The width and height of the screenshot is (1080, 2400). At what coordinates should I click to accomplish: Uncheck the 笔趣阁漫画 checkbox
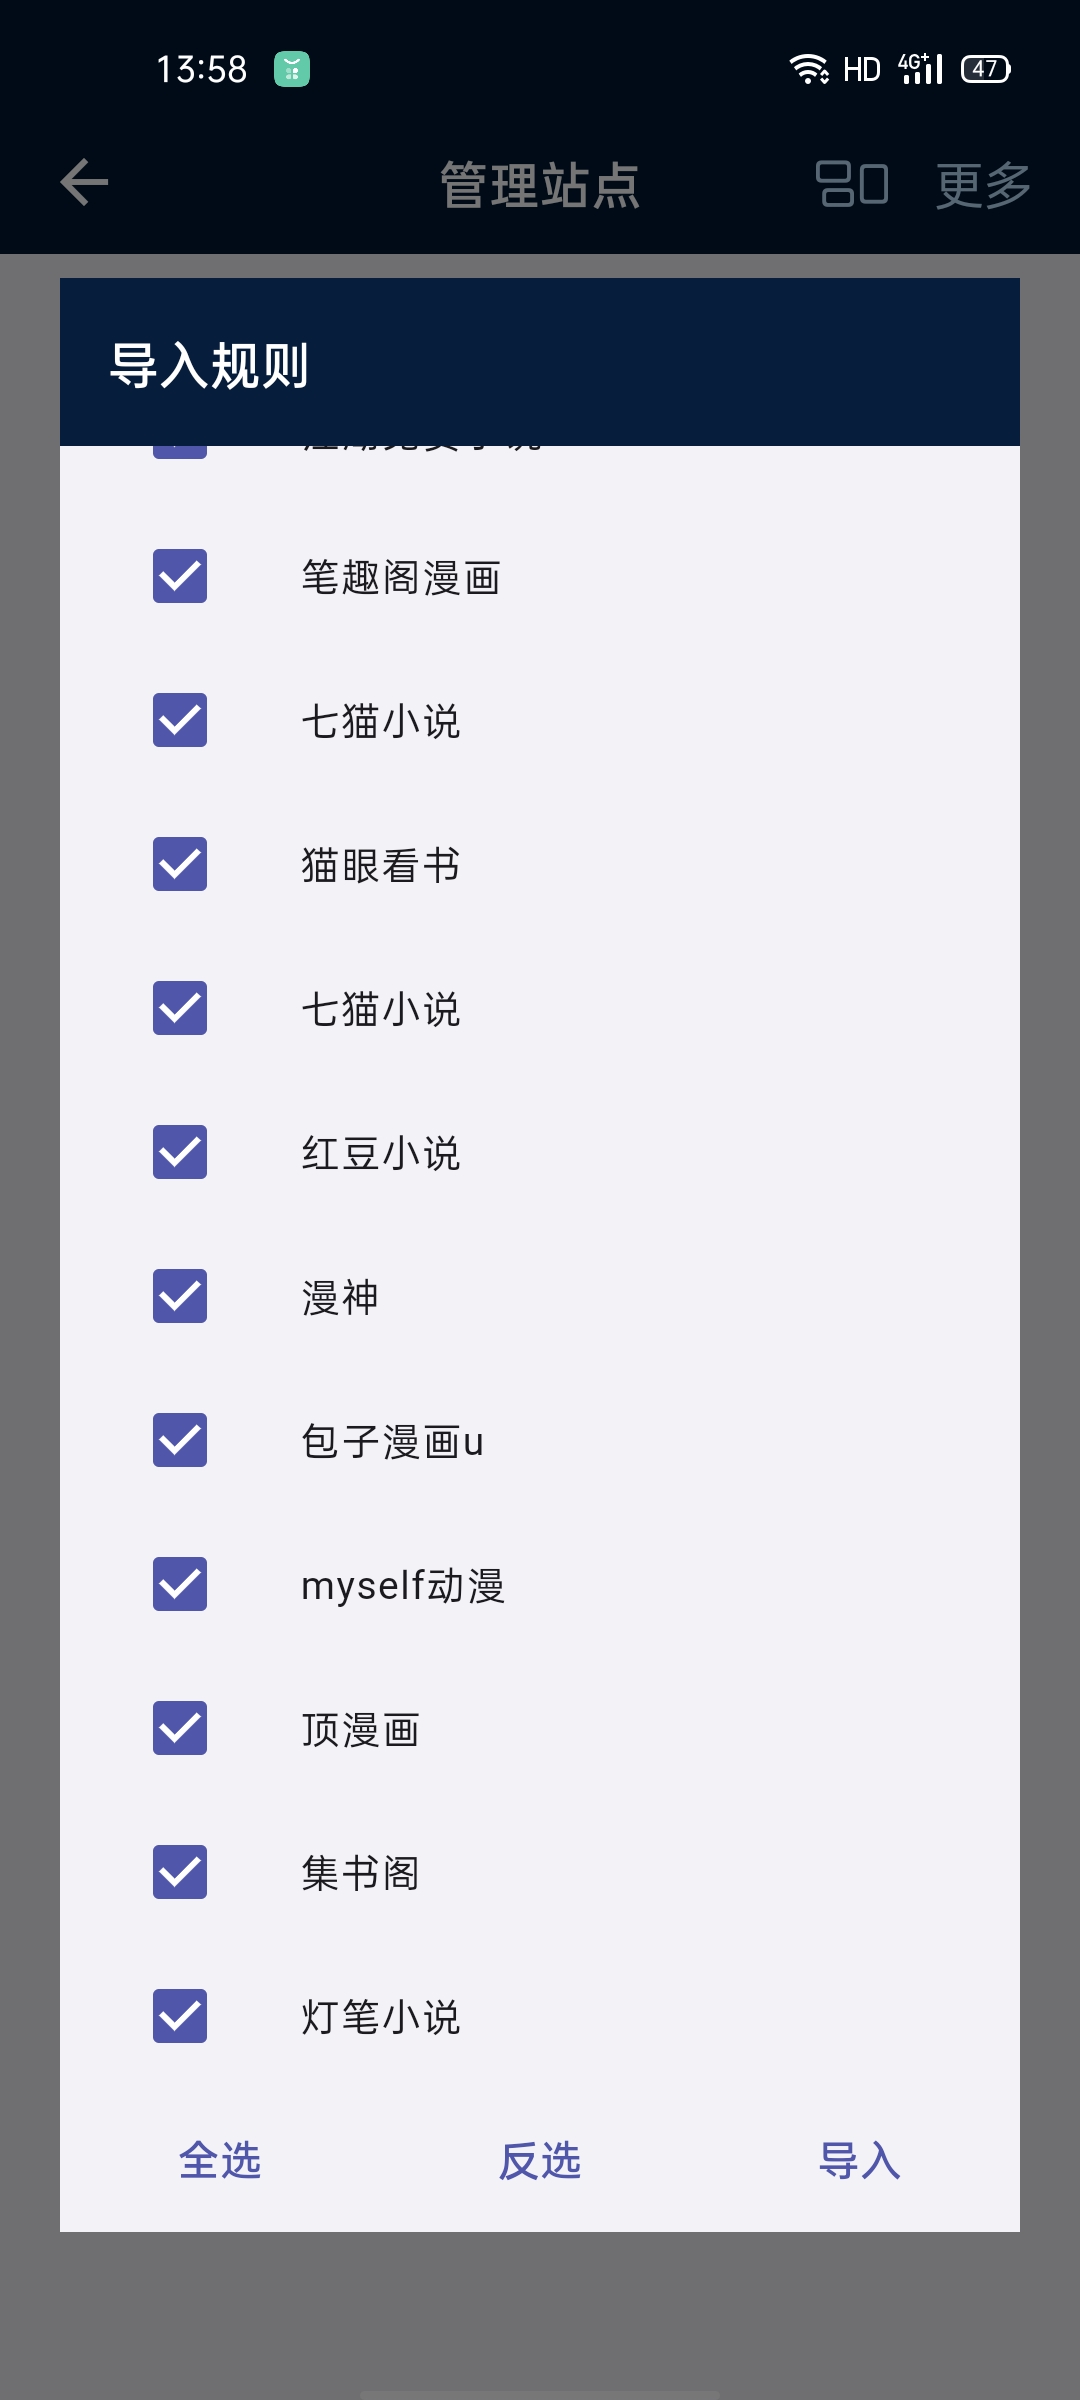click(x=180, y=576)
